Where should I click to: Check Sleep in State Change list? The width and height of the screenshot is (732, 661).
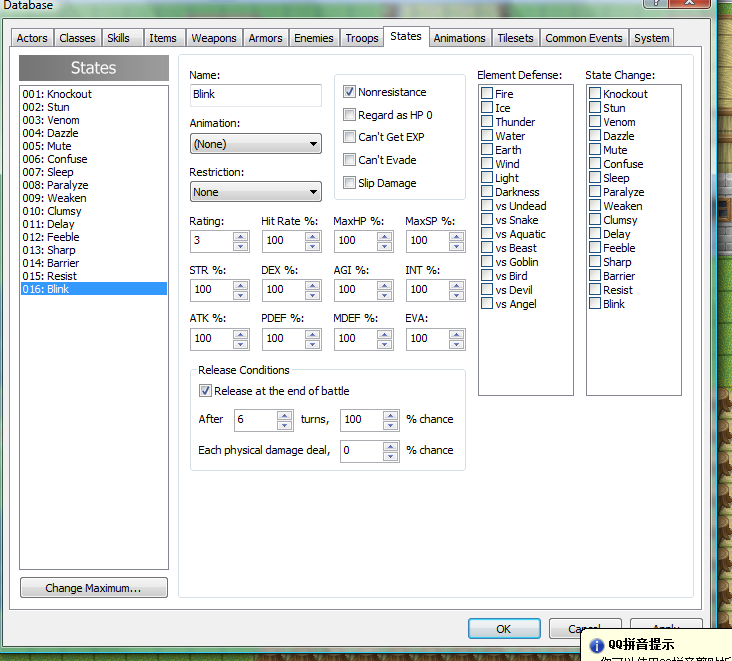pos(595,177)
